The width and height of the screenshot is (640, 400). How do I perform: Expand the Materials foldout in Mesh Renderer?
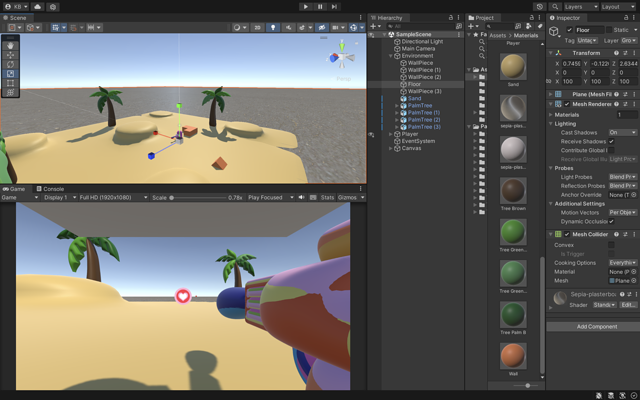click(551, 115)
